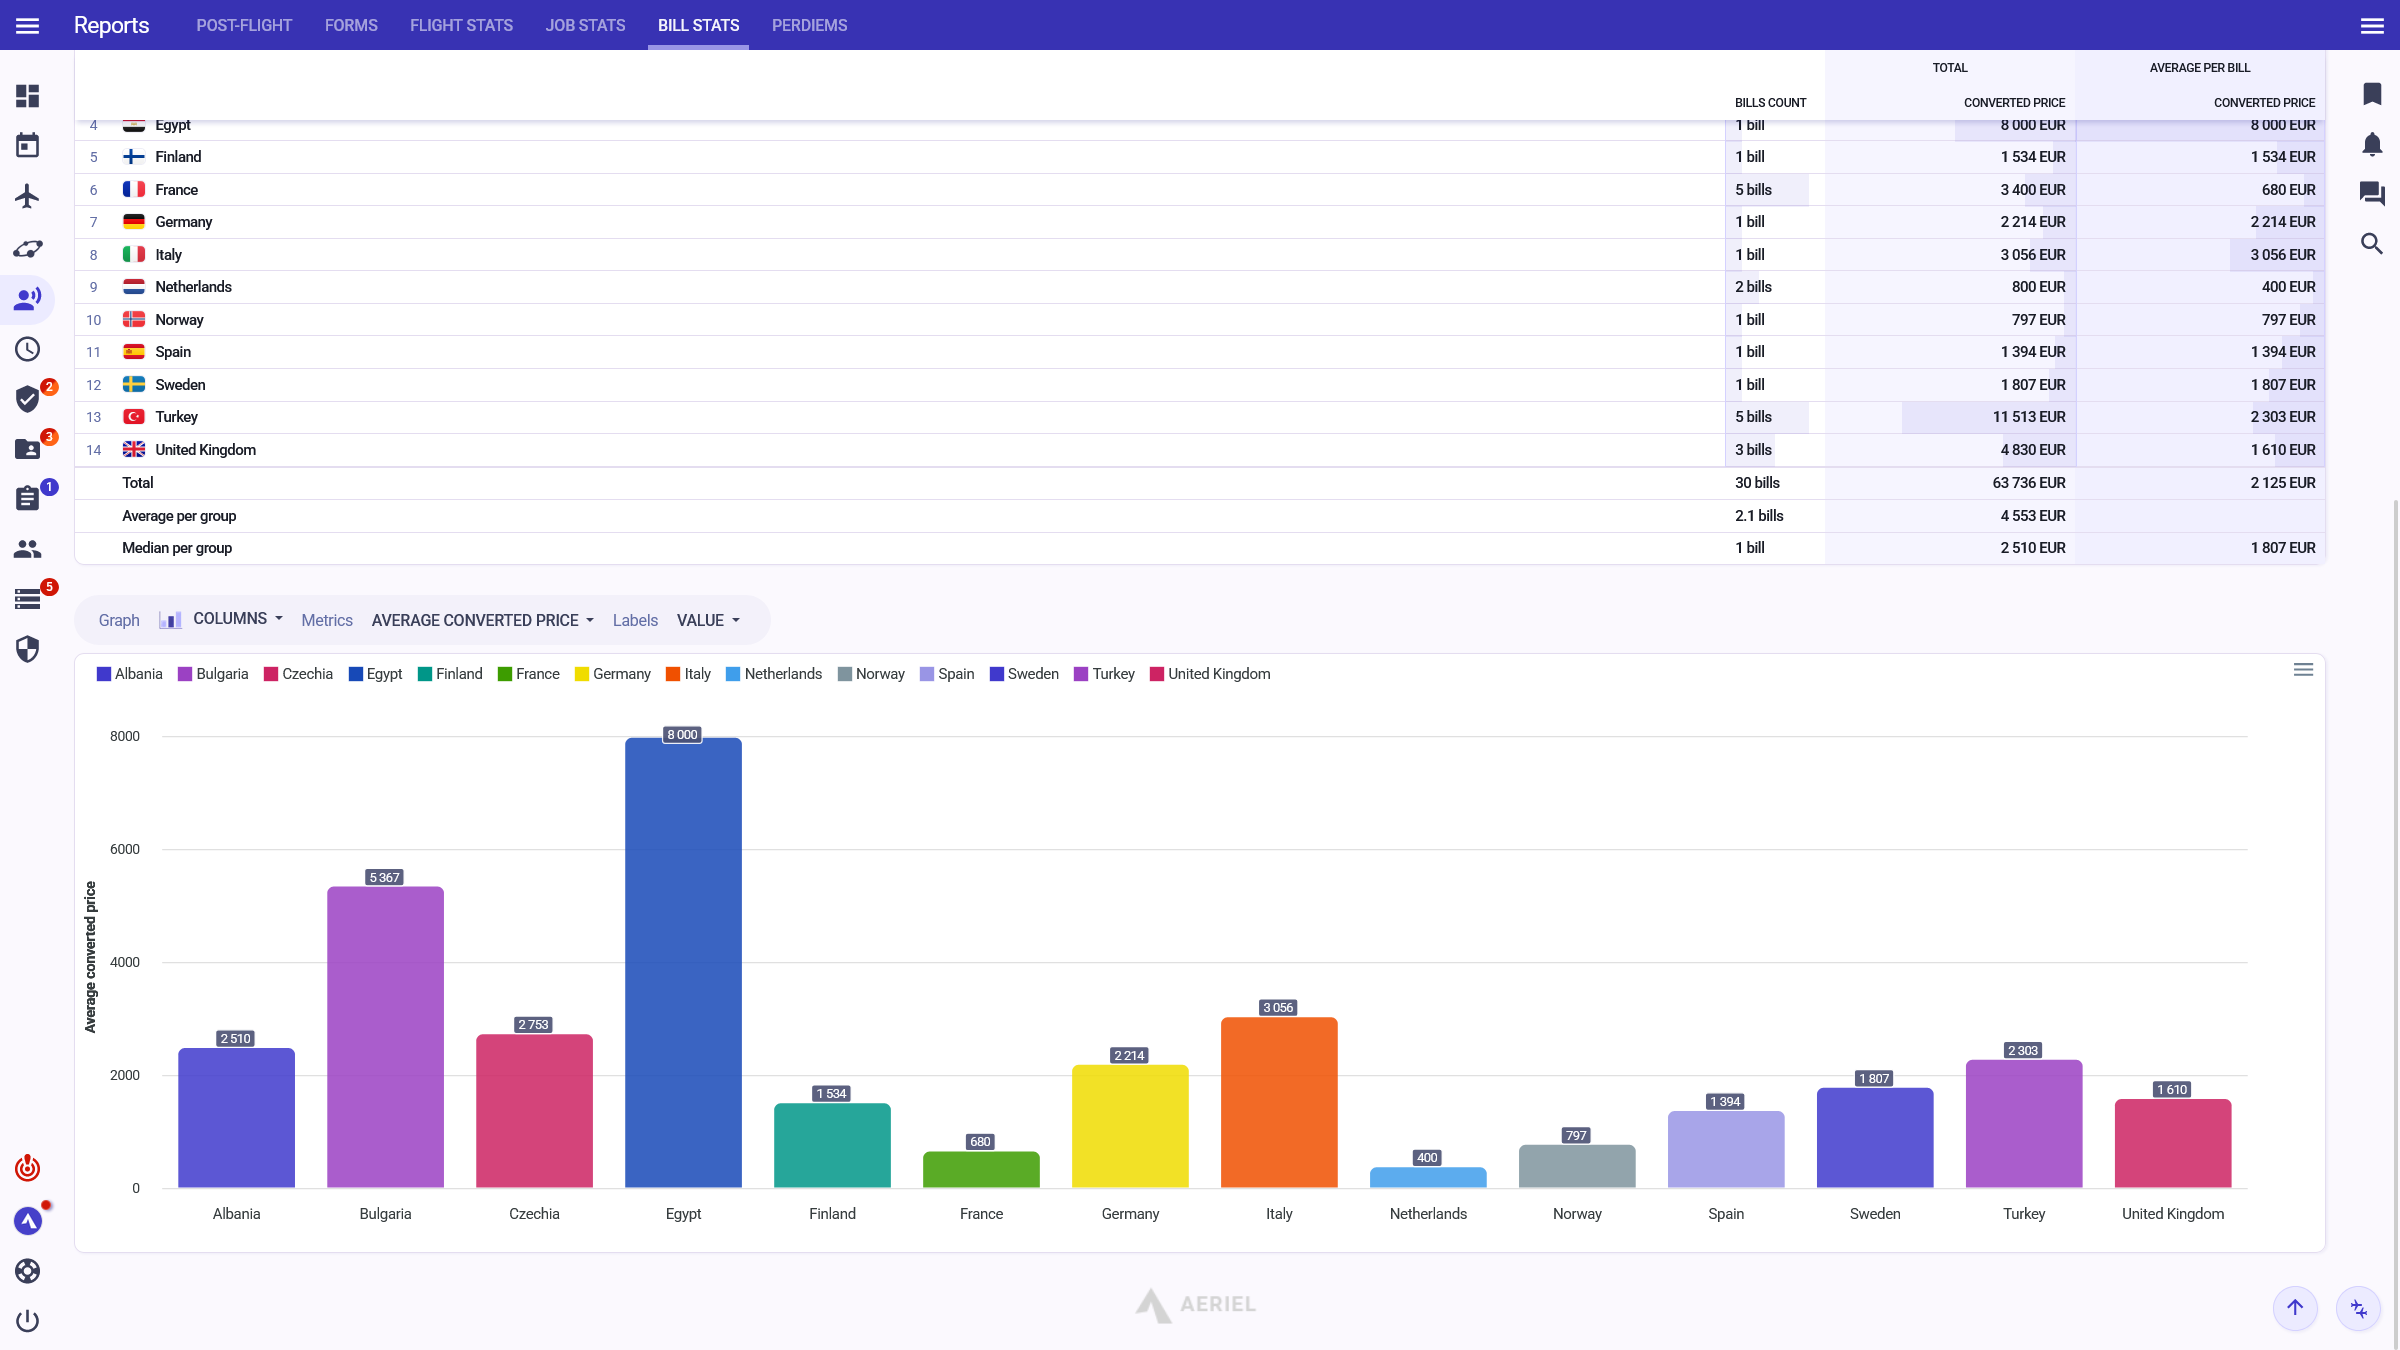Expand the AVERAGE CONVERTED PRICE metrics dropdown
This screenshot has height=1350, width=2400.
tap(482, 620)
